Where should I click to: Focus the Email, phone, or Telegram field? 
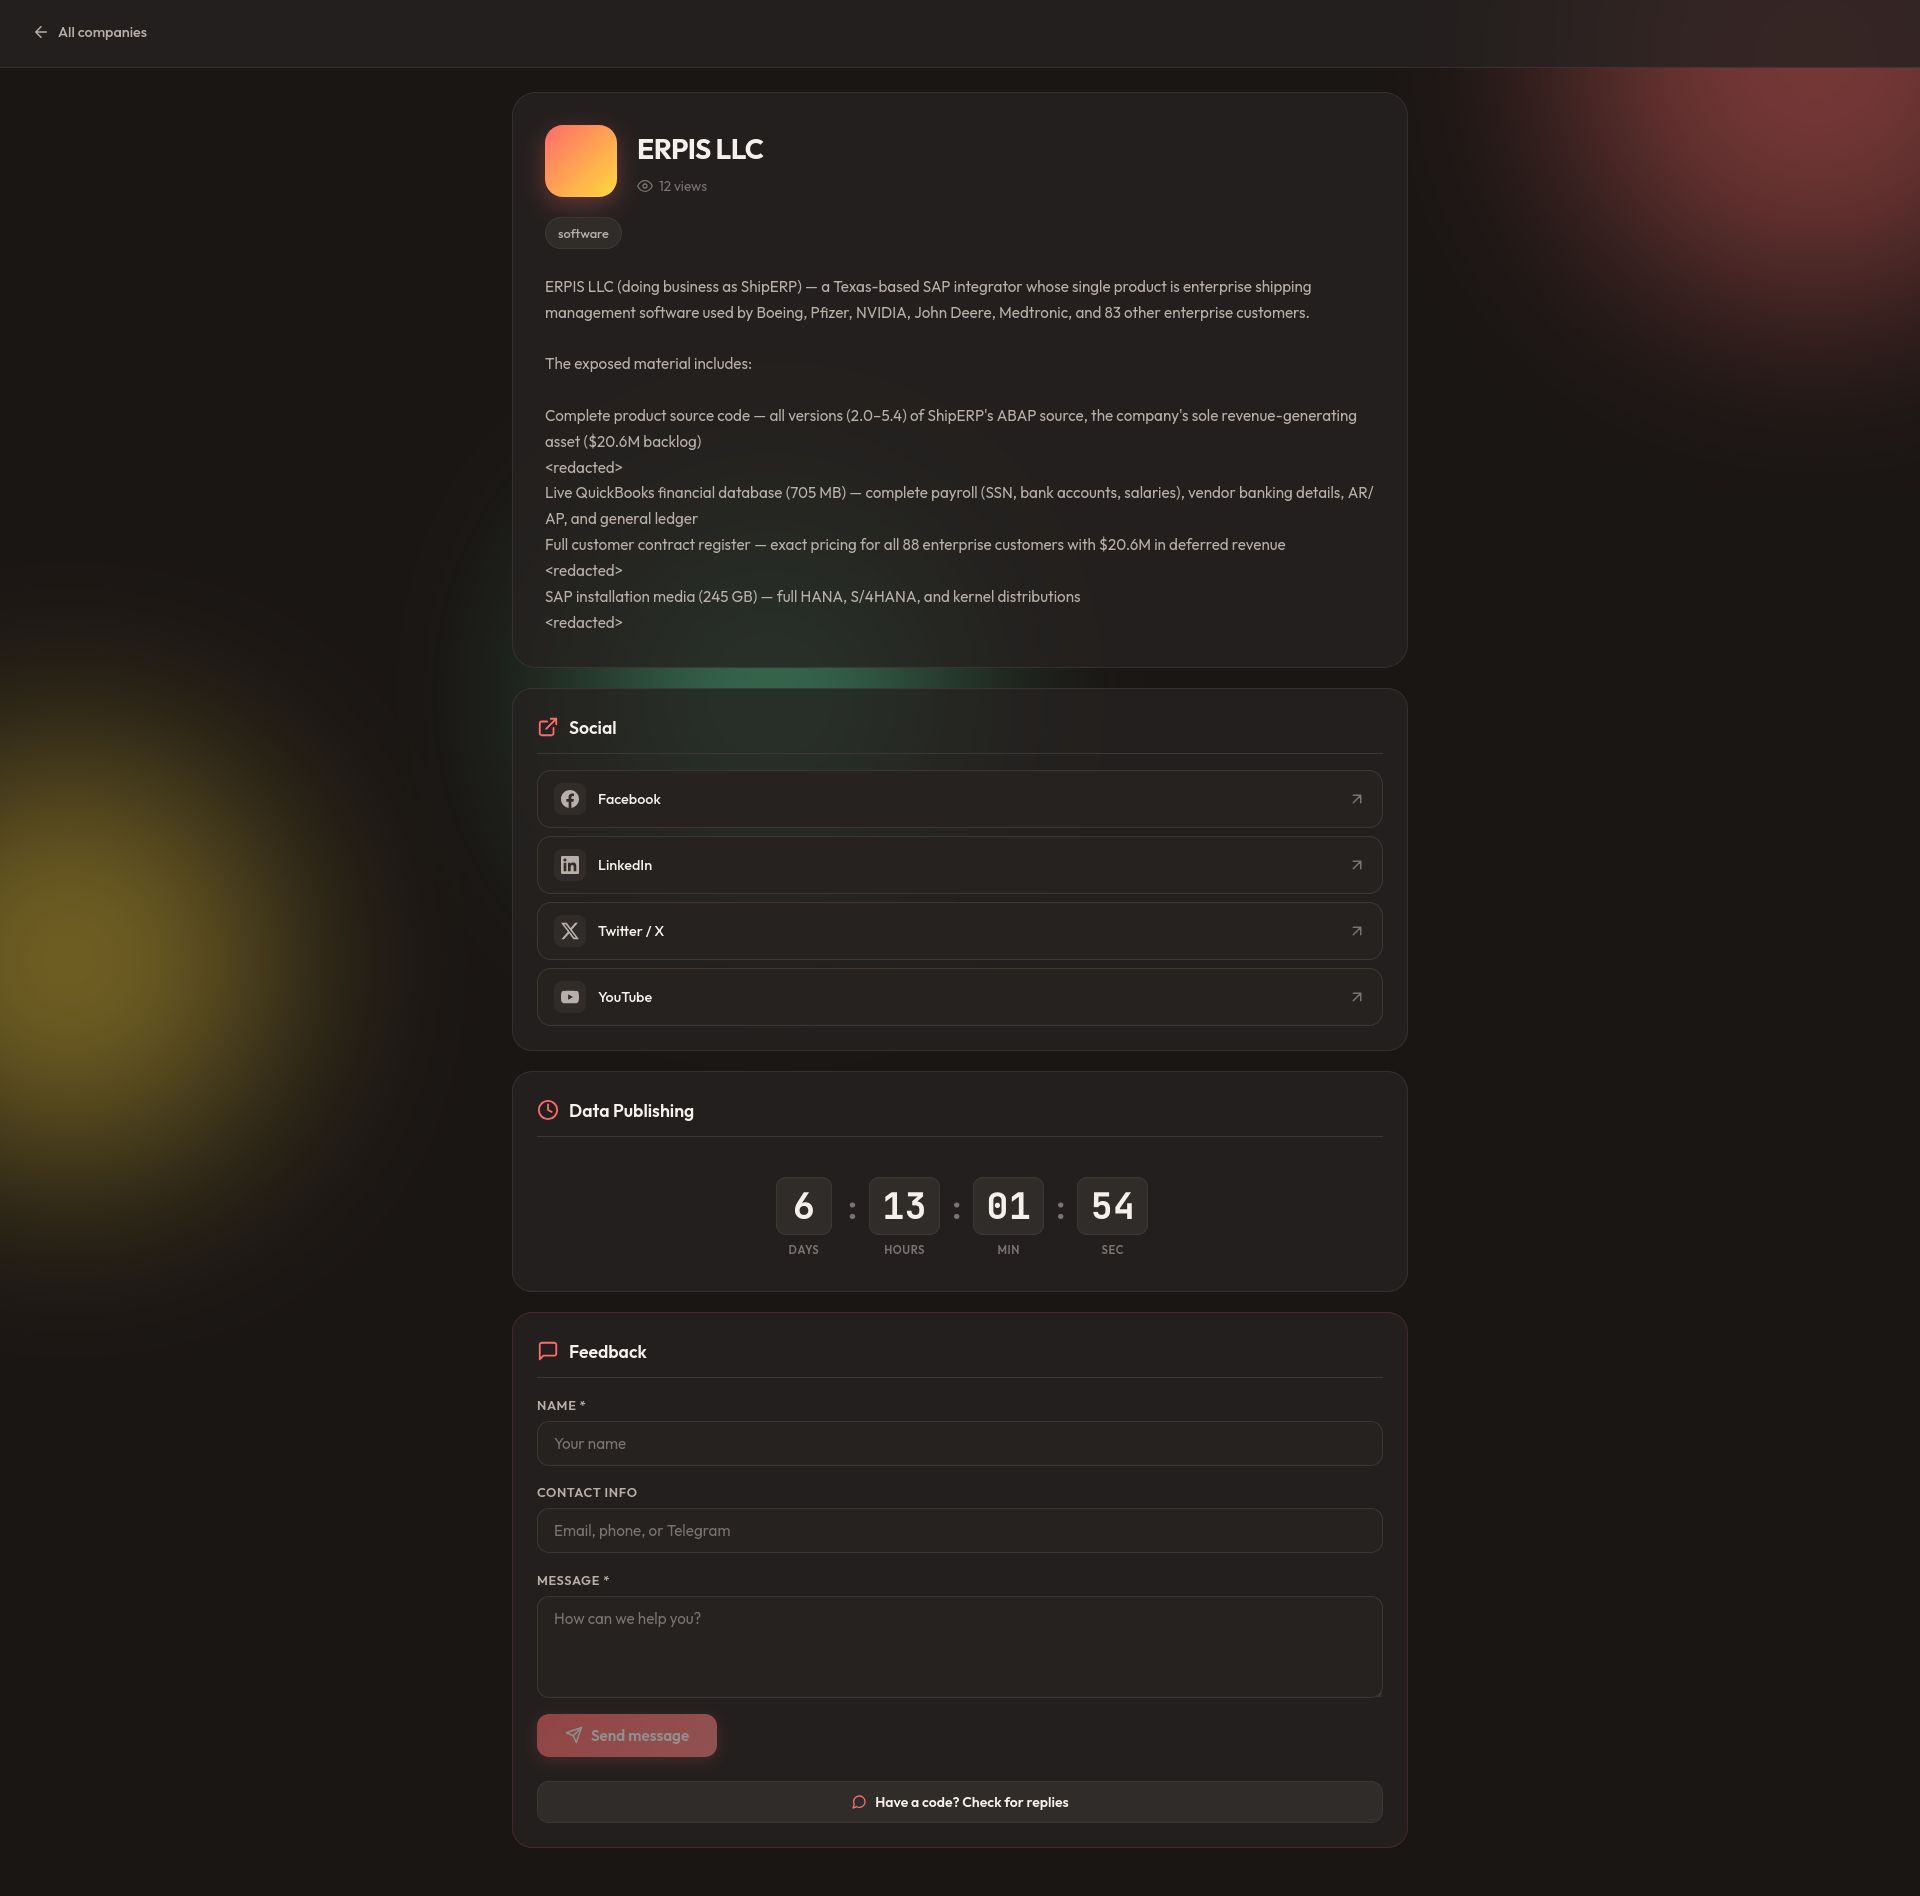click(960, 1531)
